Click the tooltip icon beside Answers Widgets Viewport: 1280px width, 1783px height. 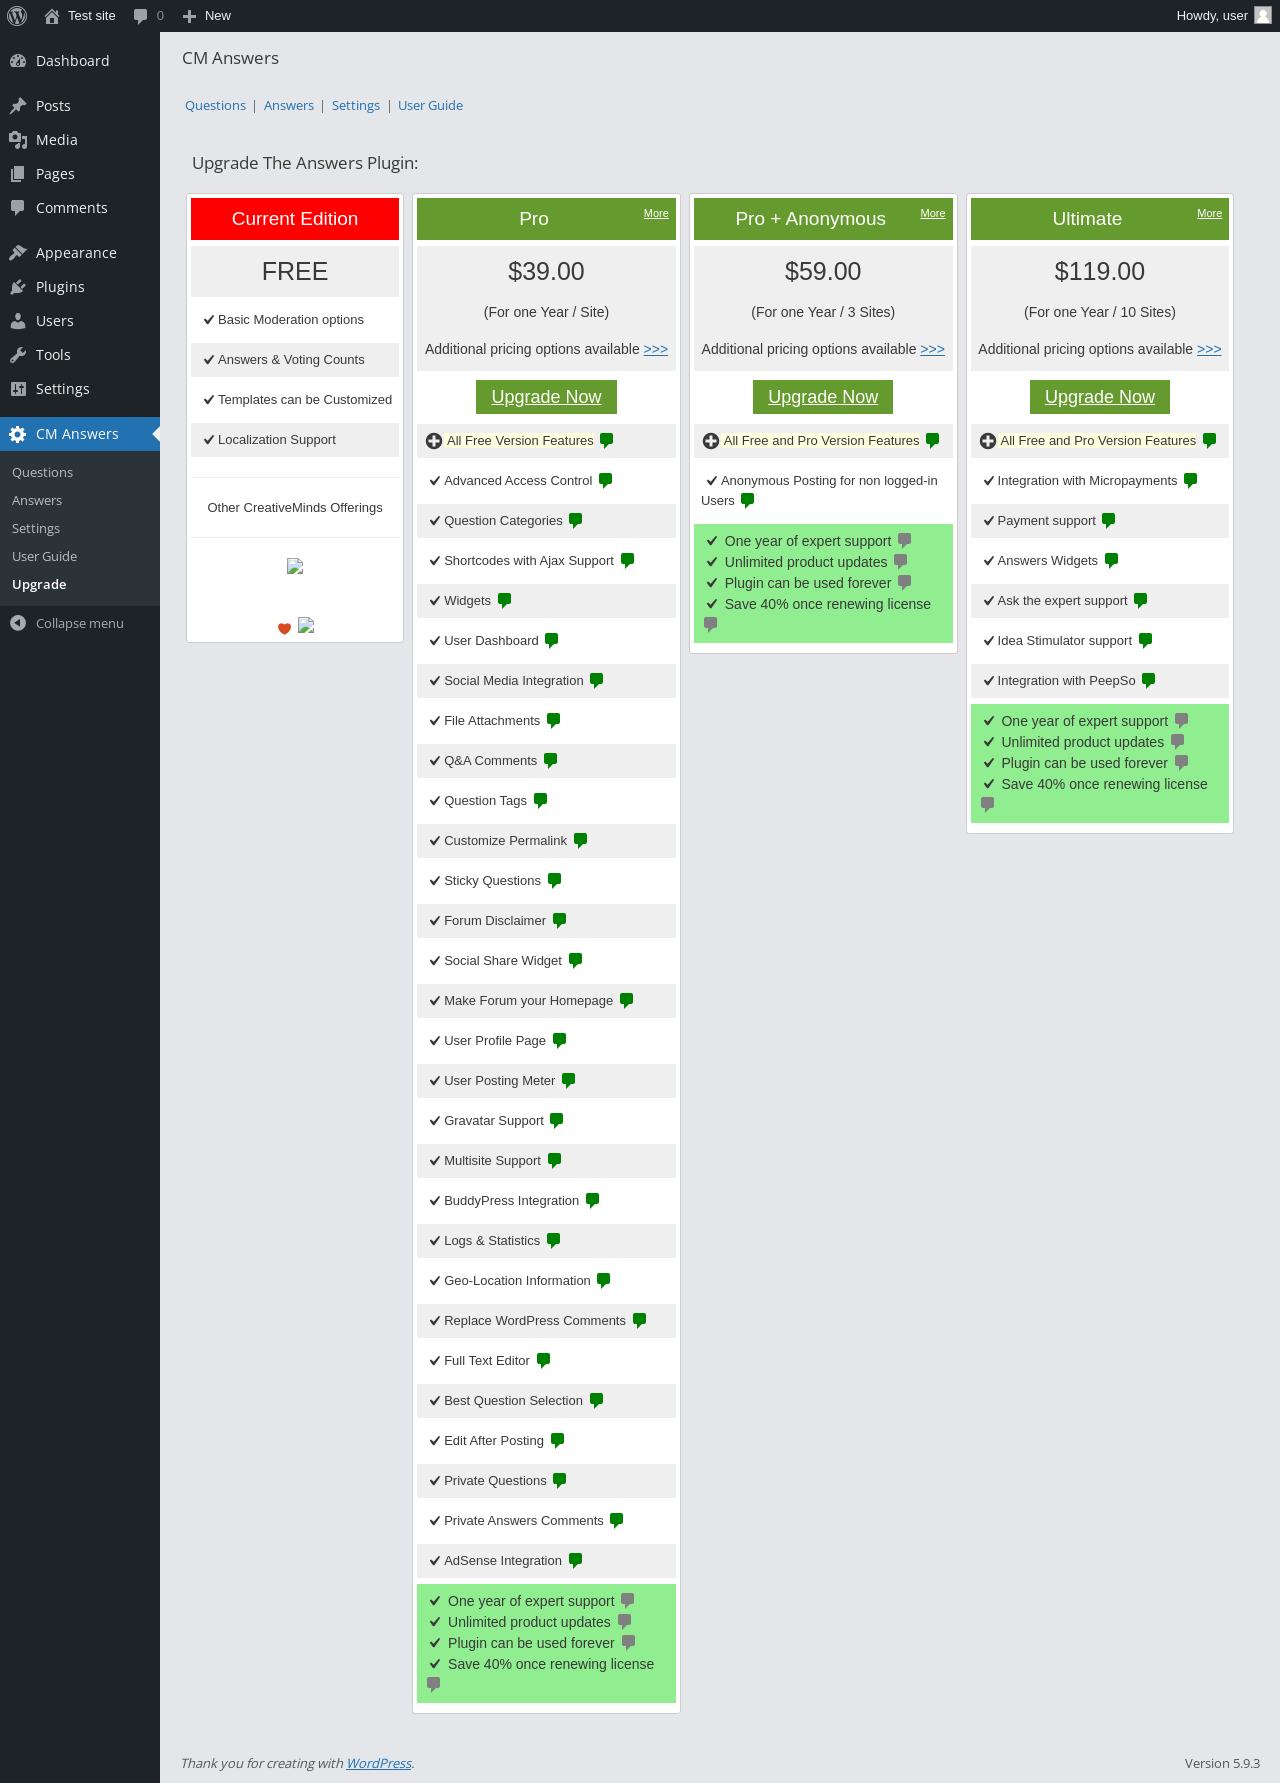pyautogui.click(x=1112, y=561)
